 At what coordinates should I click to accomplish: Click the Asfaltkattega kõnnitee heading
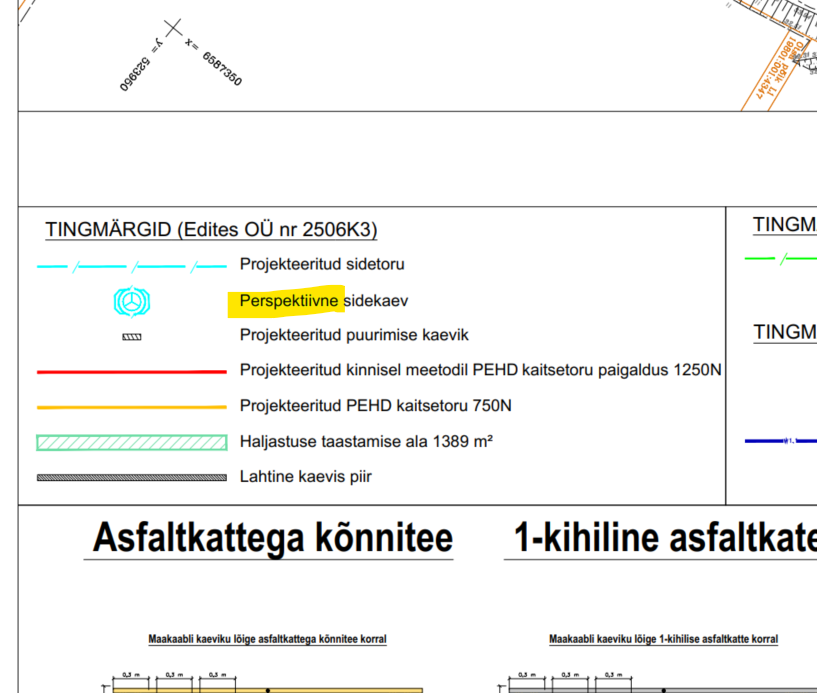pos(272,539)
